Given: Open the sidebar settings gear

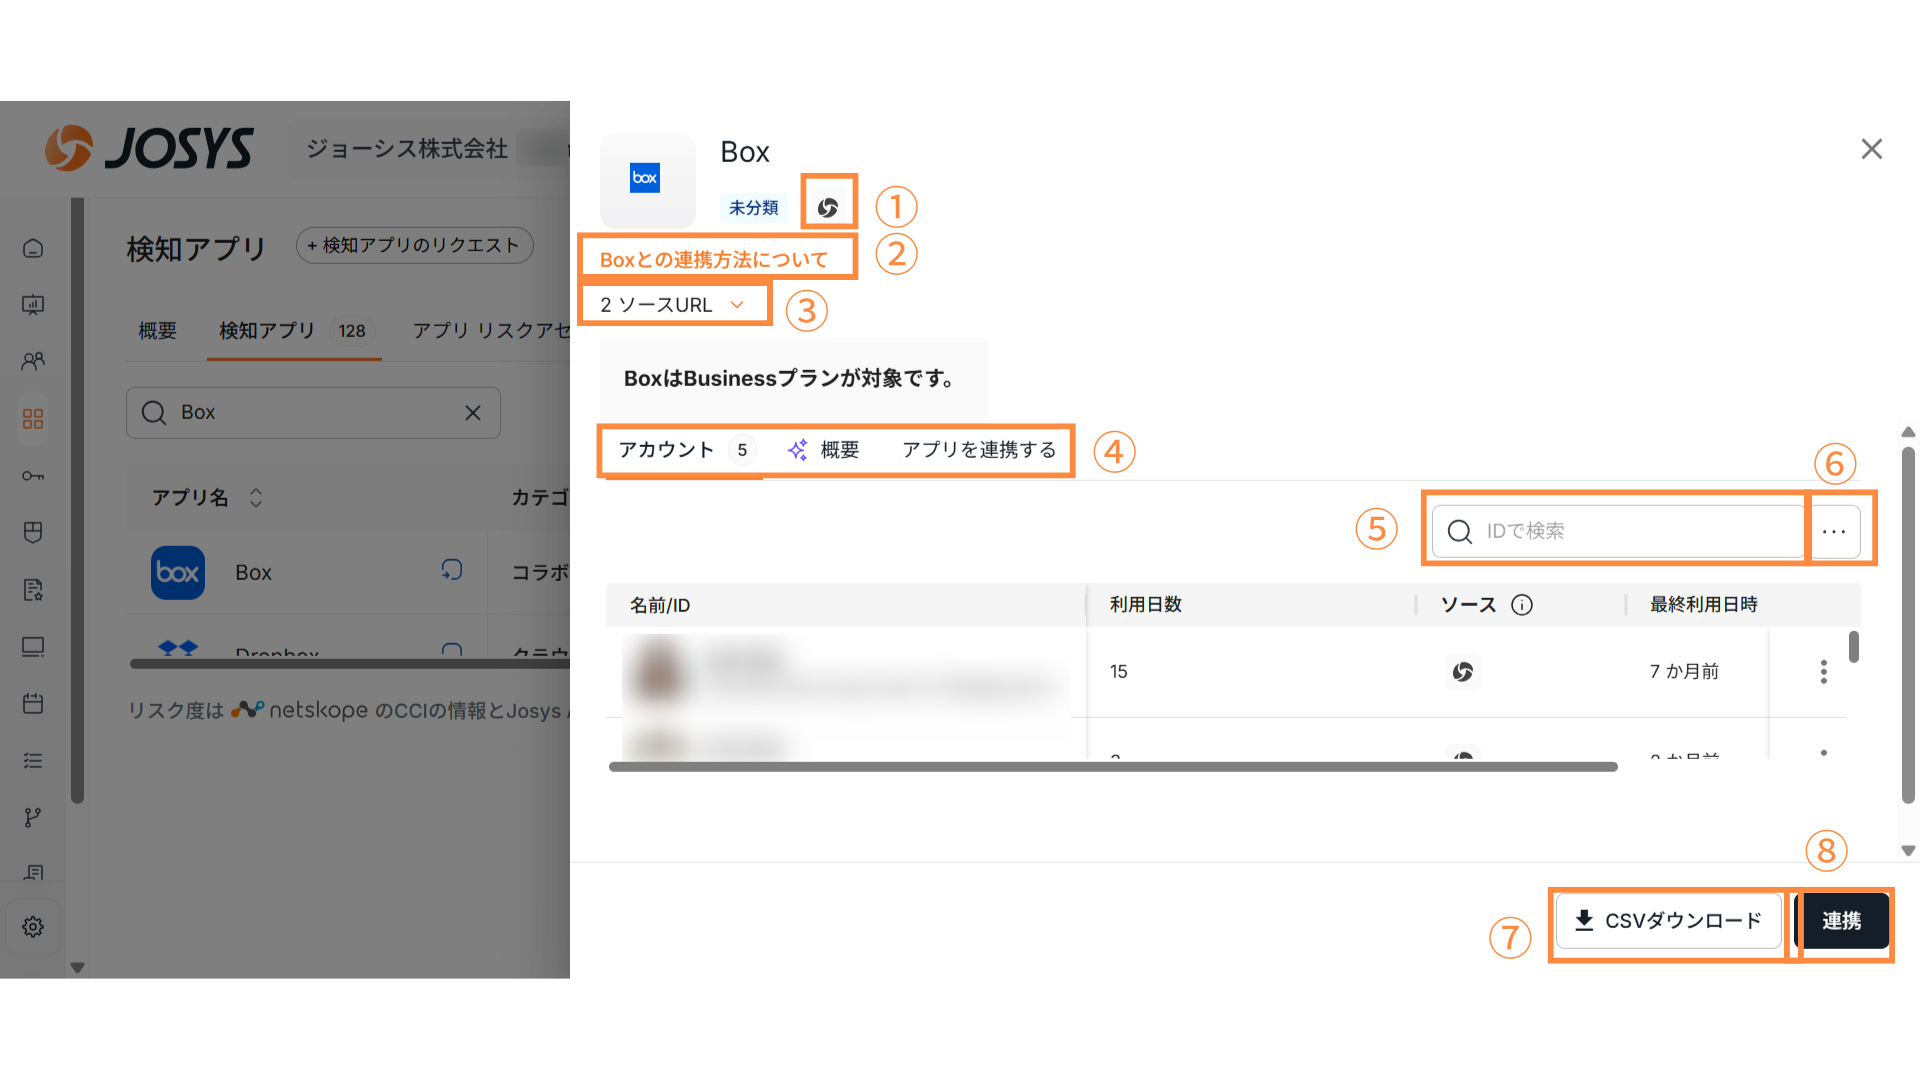Looking at the screenshot, I should click(x=33, y=927).
